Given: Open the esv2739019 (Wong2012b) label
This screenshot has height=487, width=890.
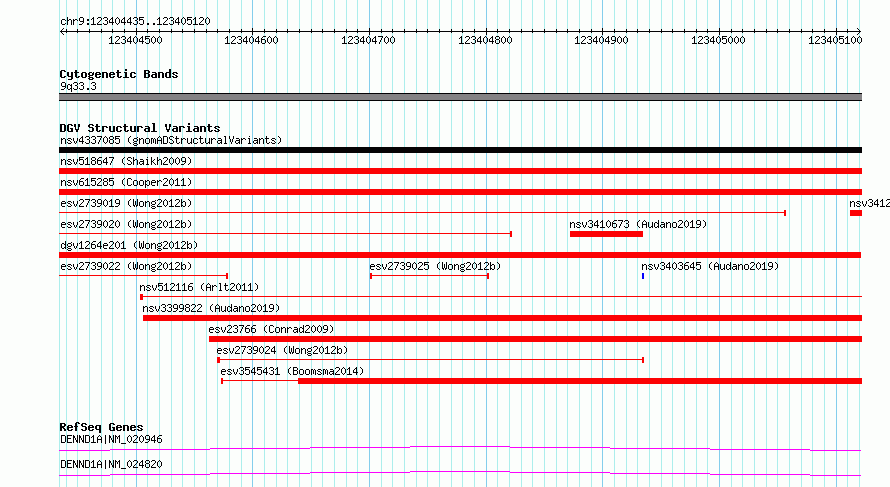Looking at the screenshot, I should 126,203.
